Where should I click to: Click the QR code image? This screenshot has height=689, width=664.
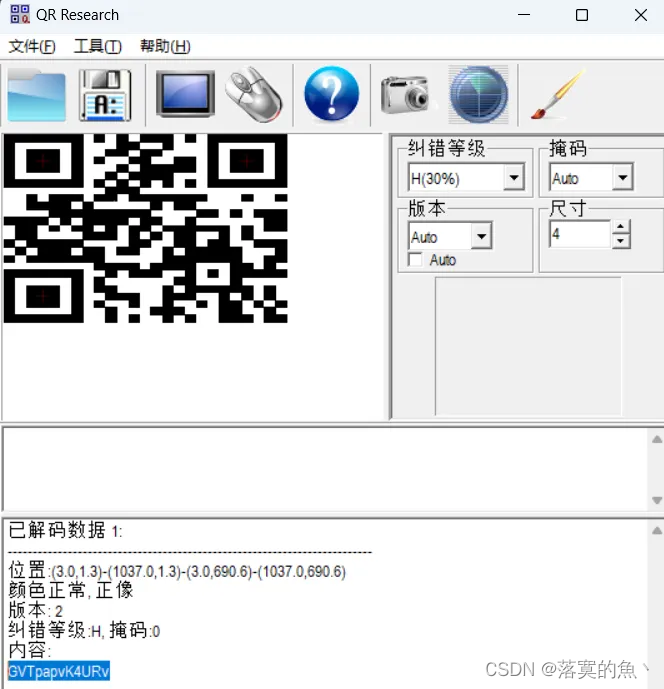pos(145,228)
